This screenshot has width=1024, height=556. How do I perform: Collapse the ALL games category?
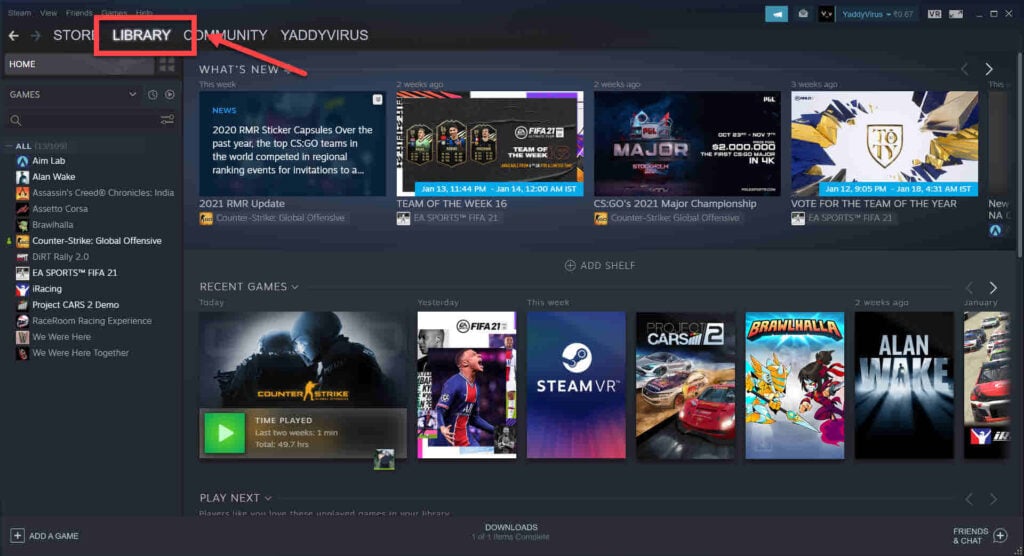click(8, 146)
